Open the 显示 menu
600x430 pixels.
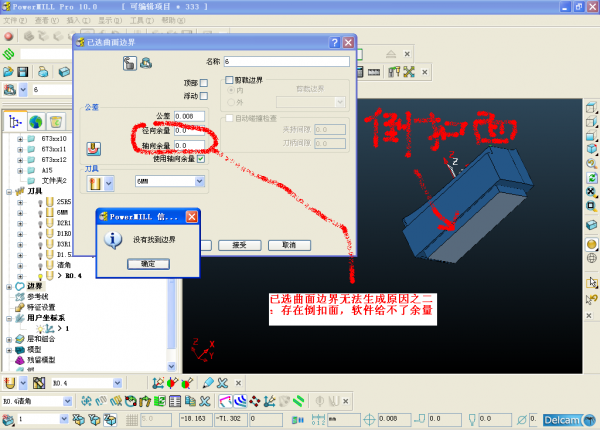[x=110, y=20]
